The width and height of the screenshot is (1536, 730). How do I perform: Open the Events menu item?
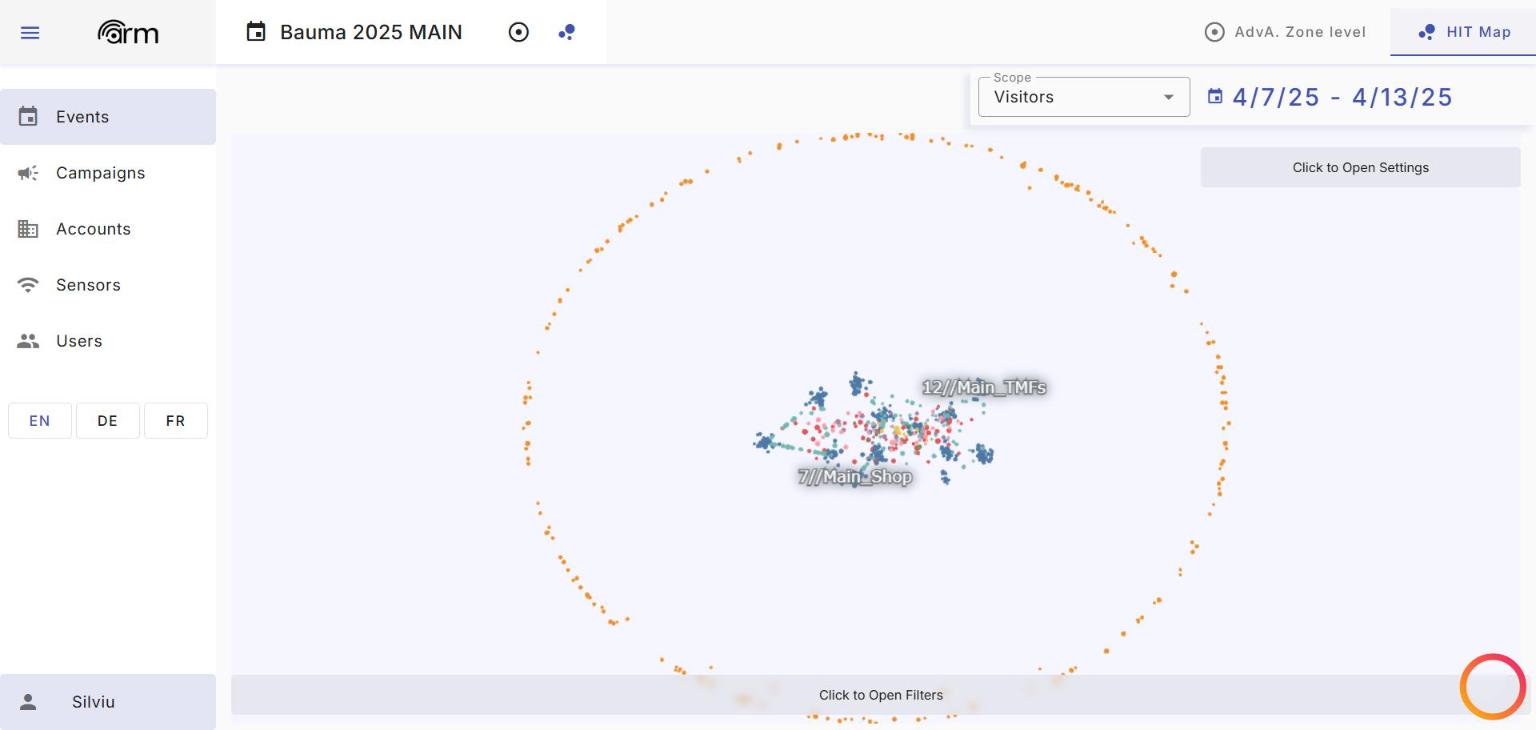108,117
